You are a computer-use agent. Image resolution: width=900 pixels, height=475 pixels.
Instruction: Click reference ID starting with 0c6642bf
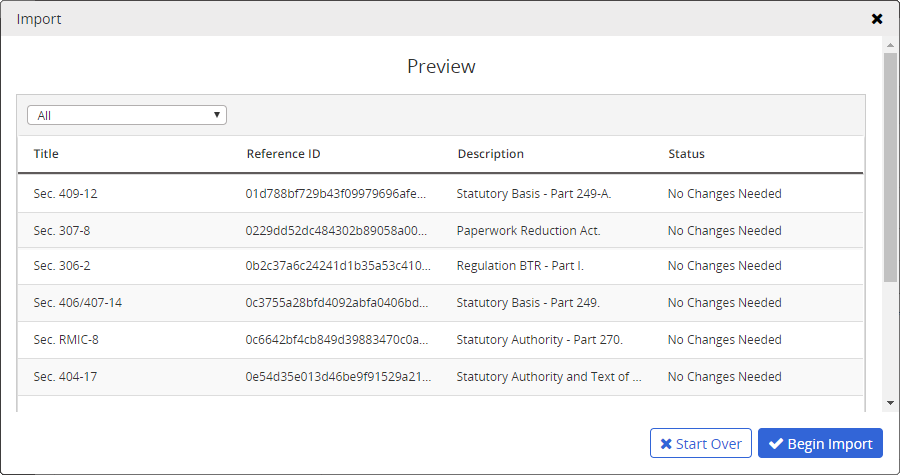click(338, 340)
